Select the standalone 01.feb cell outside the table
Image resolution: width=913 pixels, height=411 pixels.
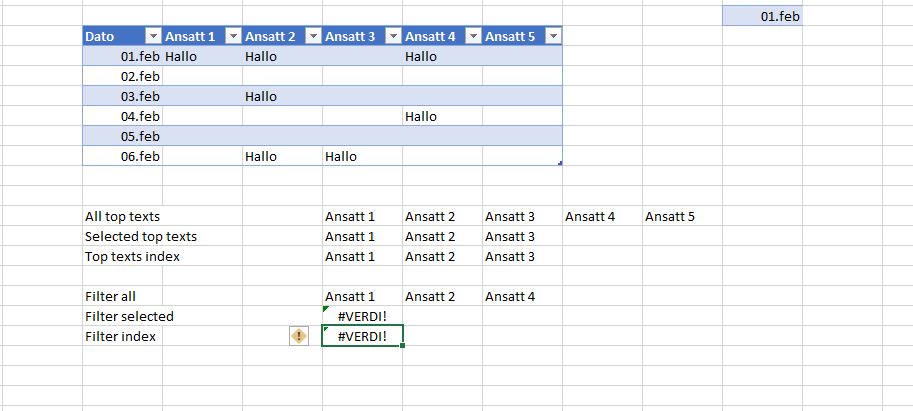tap(762, 16)
